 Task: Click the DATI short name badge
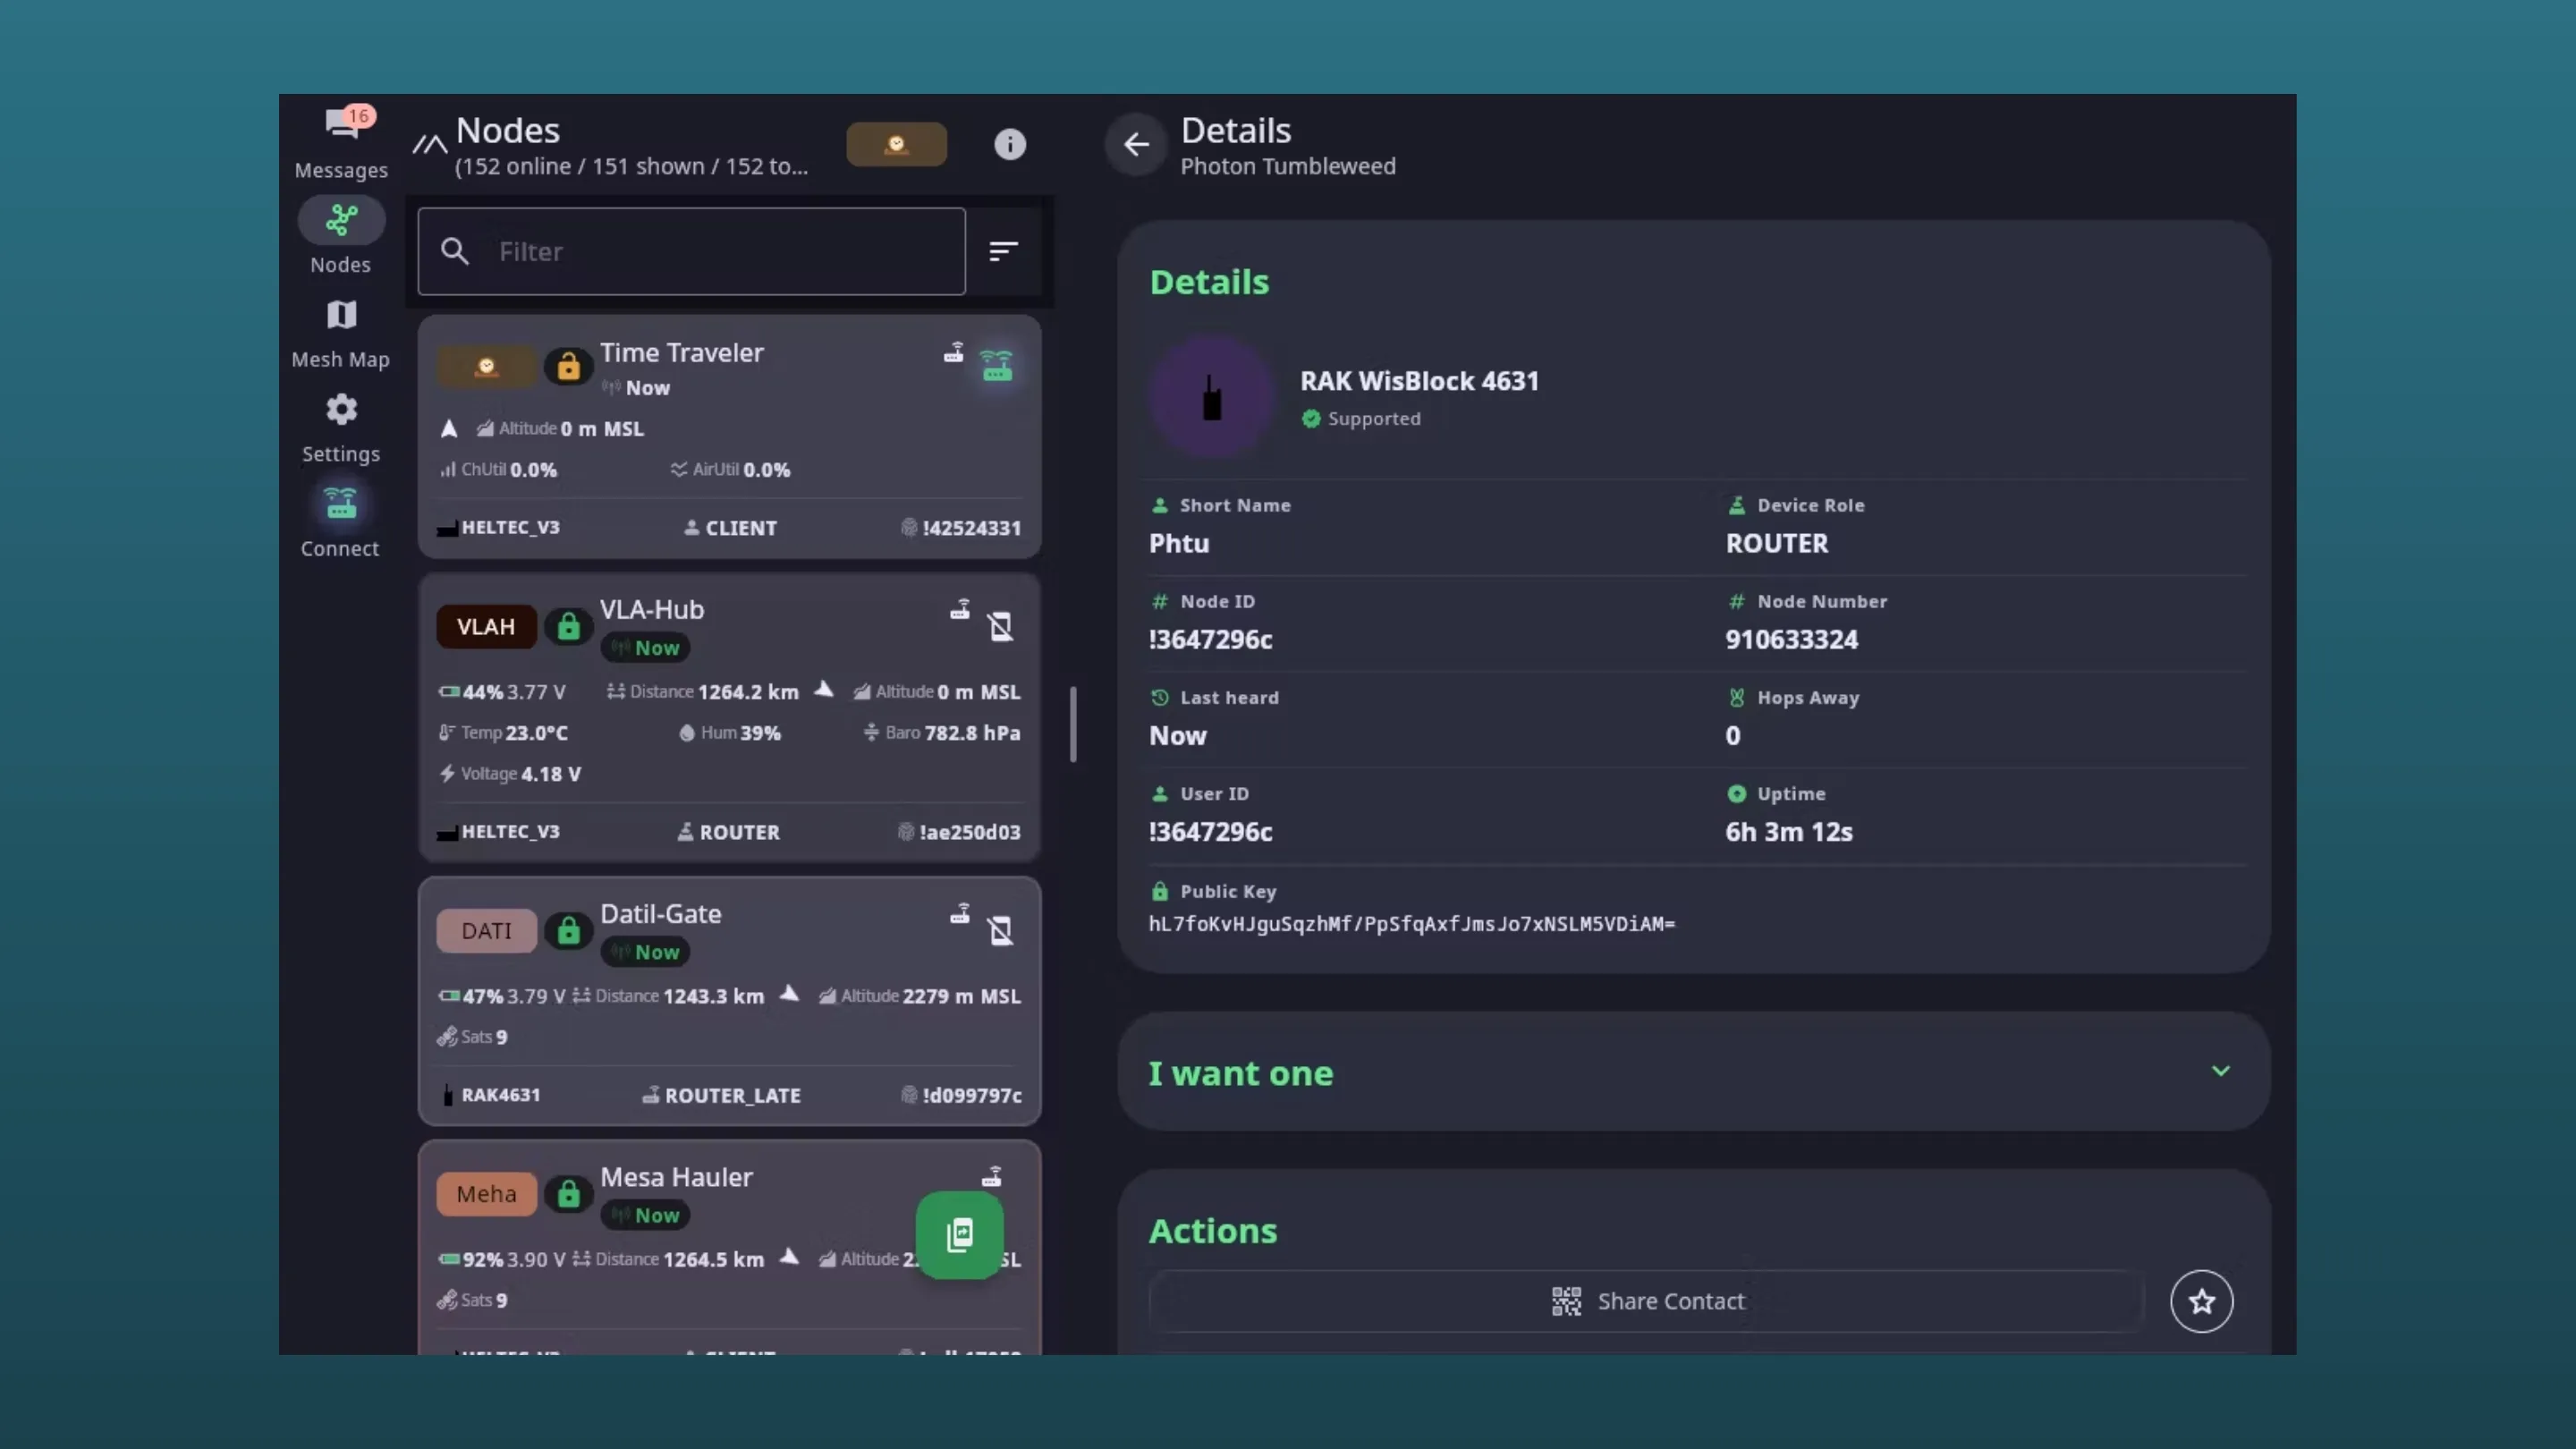point(486,931)
